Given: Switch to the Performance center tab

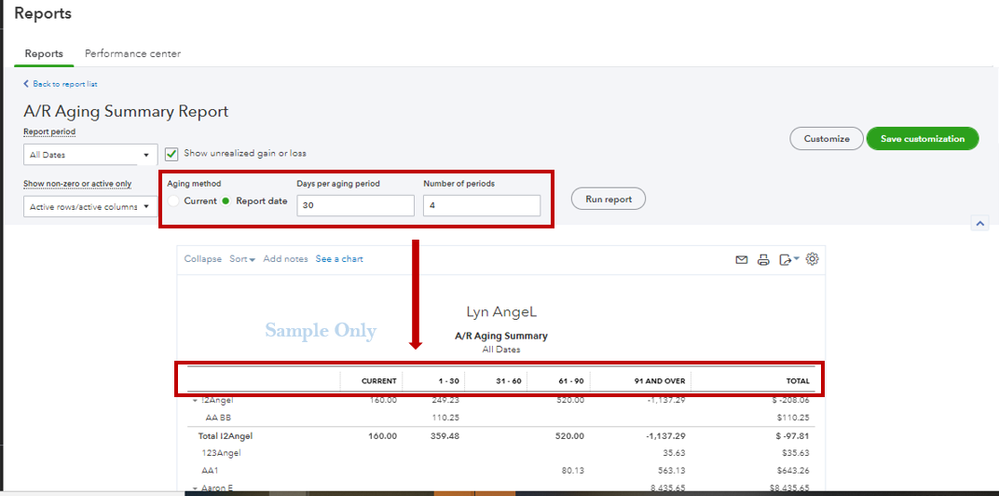Looking at the screenshot, I should 133,53.
